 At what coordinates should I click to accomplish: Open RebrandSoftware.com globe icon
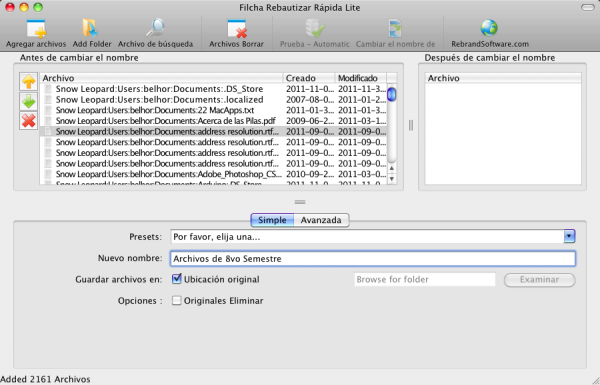click(x=489, y=28)
